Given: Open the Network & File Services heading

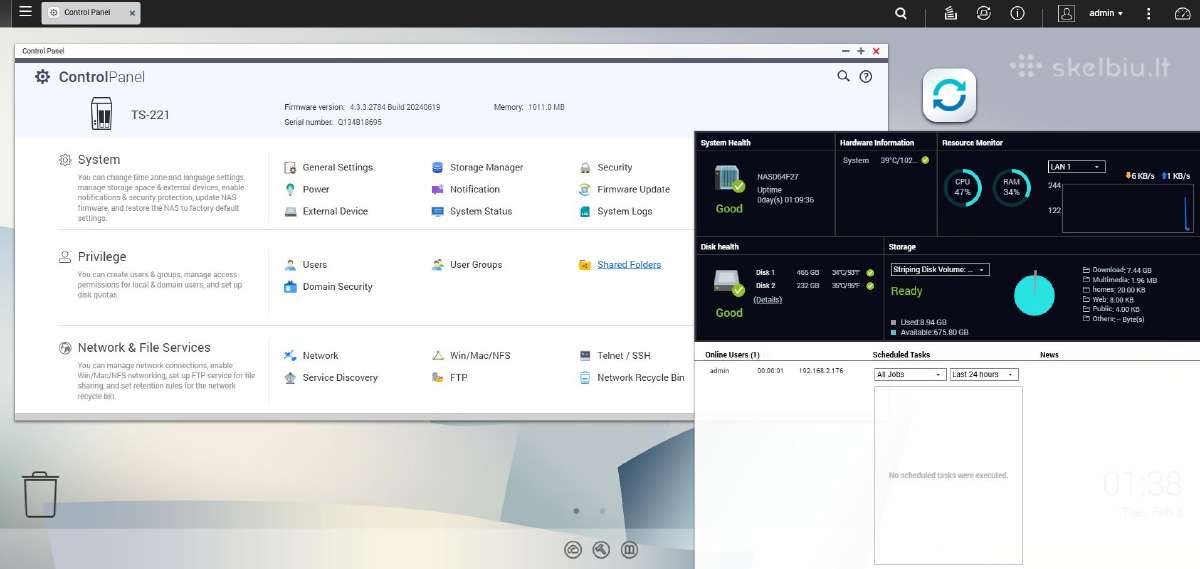Looking at the screenshot, I should 144,348.
